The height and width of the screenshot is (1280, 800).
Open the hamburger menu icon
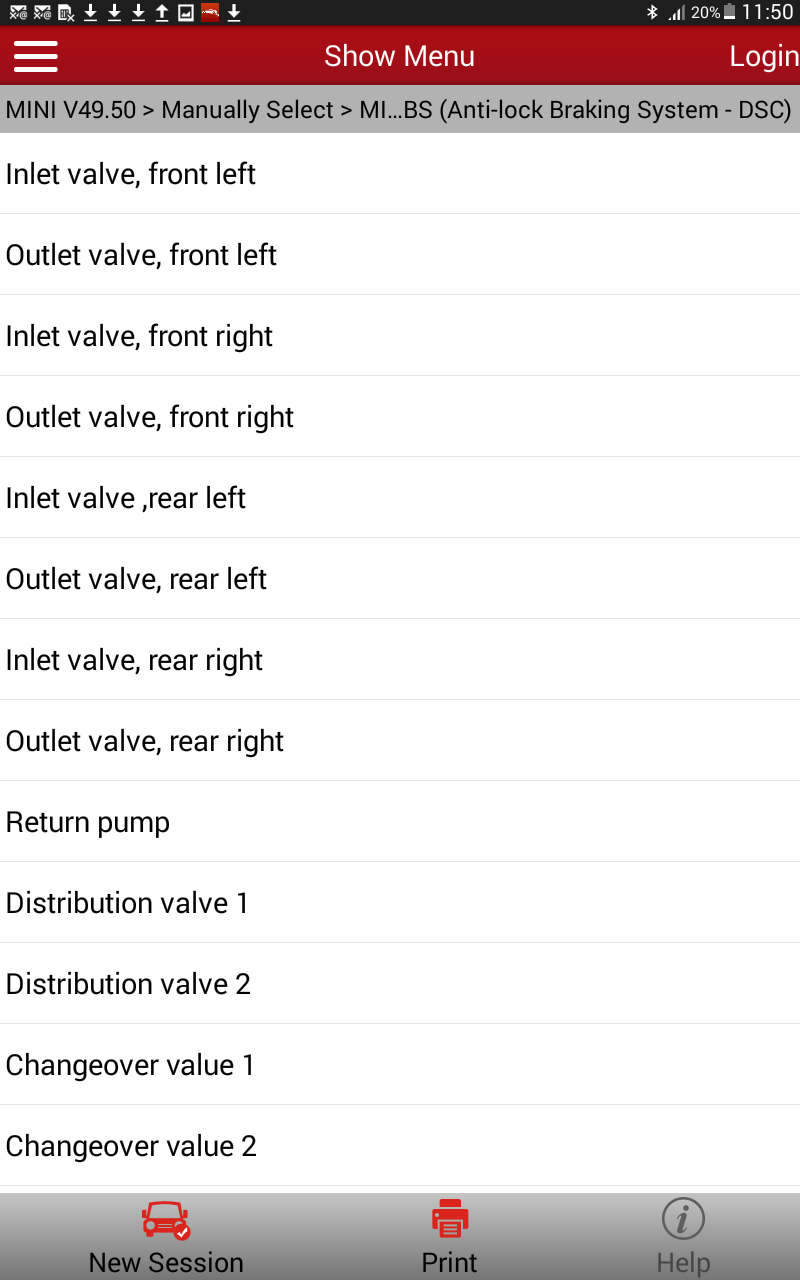(35, 56)
